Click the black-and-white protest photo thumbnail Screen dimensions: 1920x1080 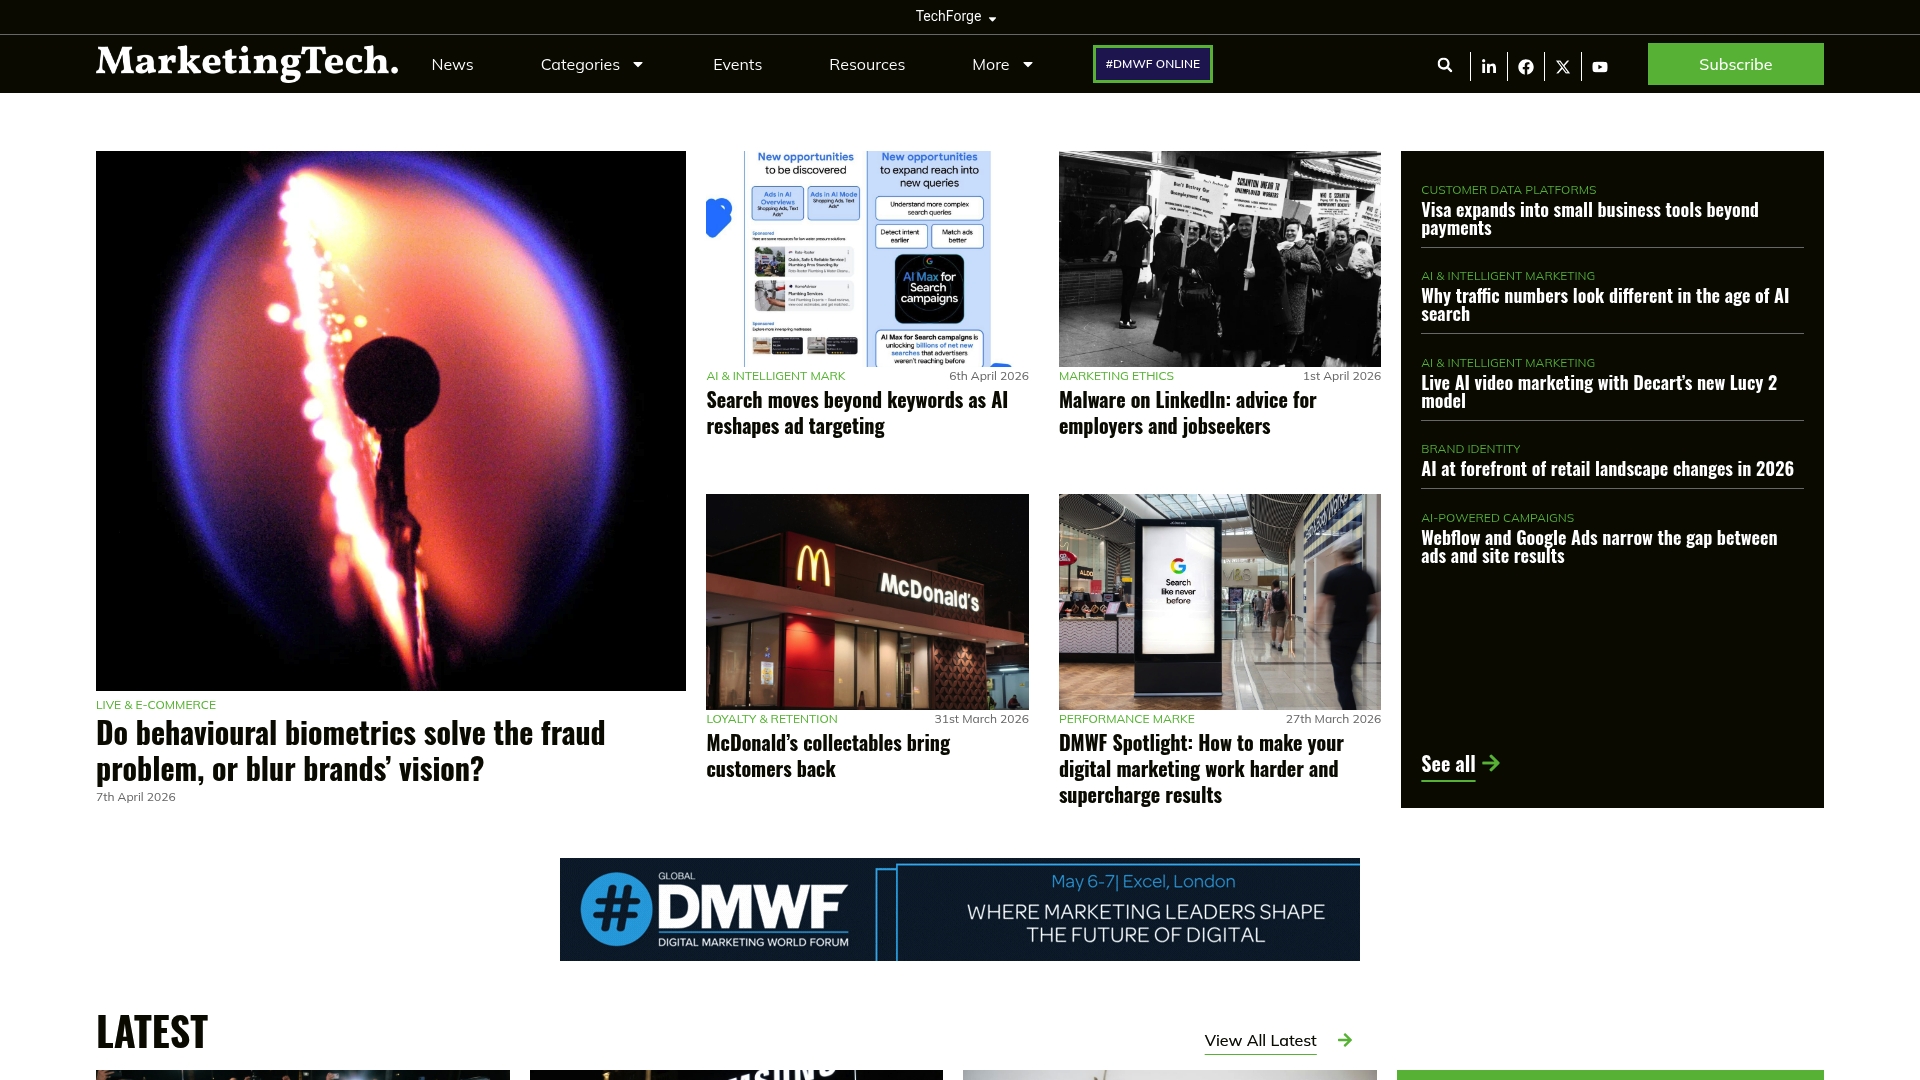click(x=1220, y=259)
